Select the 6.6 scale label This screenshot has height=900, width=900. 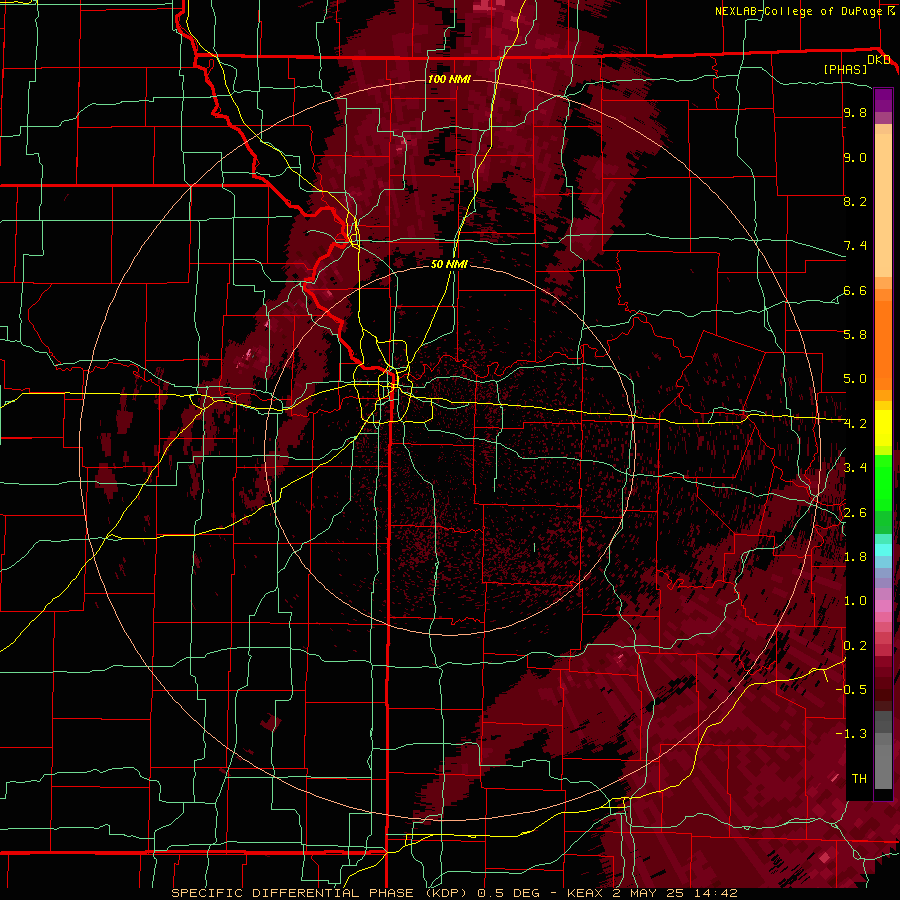click(x=855, y=290)
